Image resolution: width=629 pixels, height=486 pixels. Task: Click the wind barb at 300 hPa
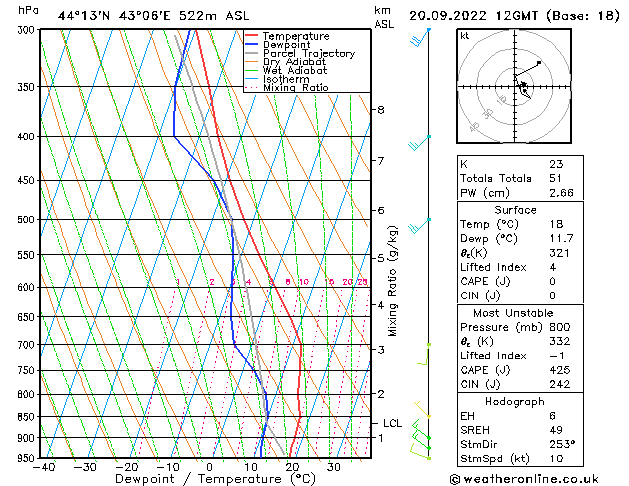420,38
